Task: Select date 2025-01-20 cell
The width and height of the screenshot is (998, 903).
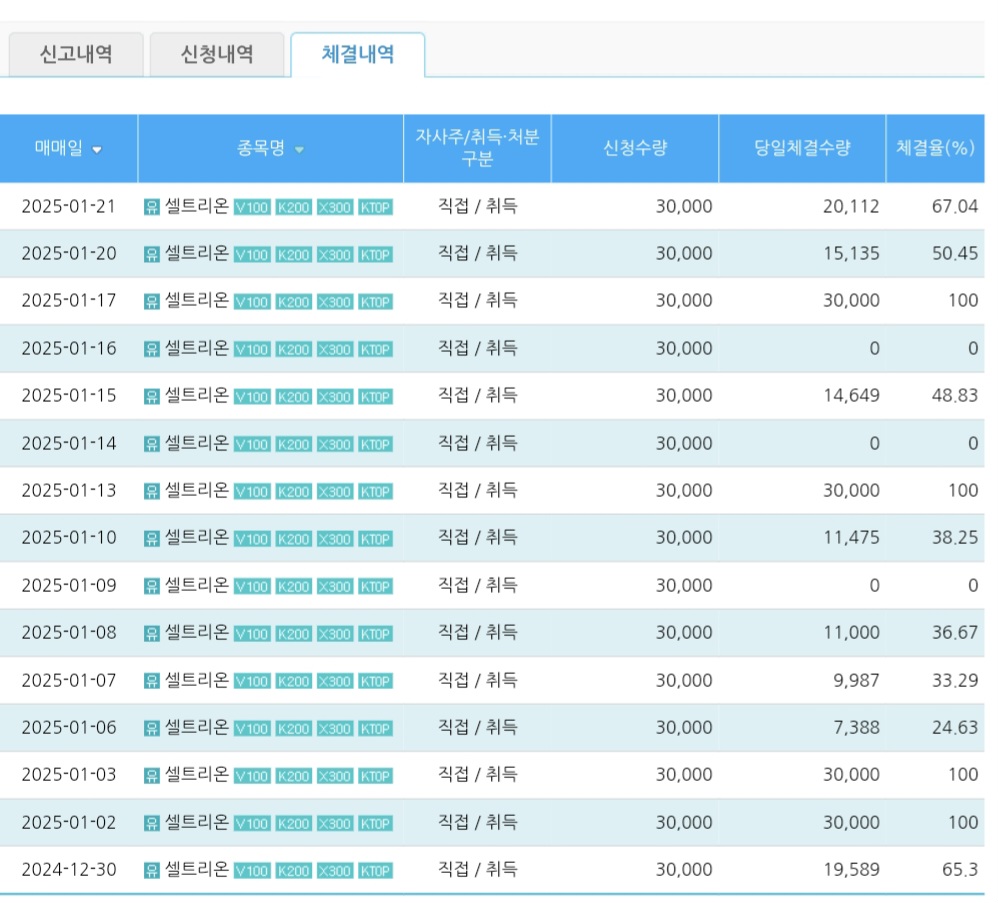Action: [x=69, y=254]
